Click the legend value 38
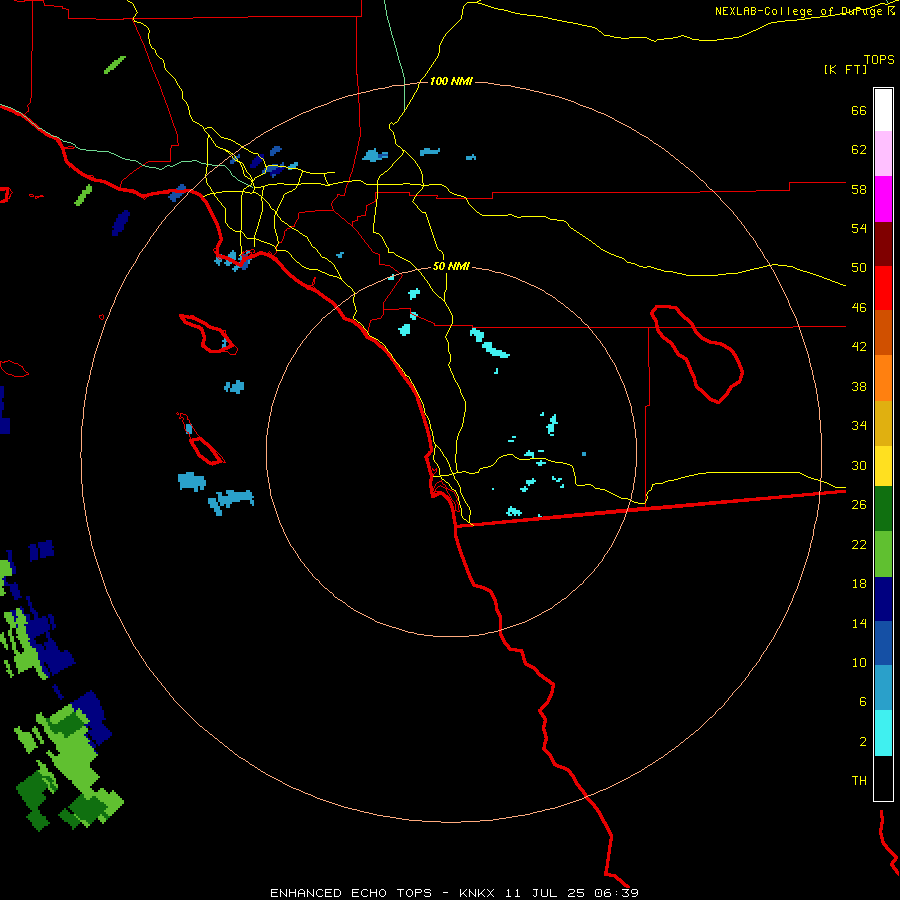900x900 pixels. pos(859,386)
